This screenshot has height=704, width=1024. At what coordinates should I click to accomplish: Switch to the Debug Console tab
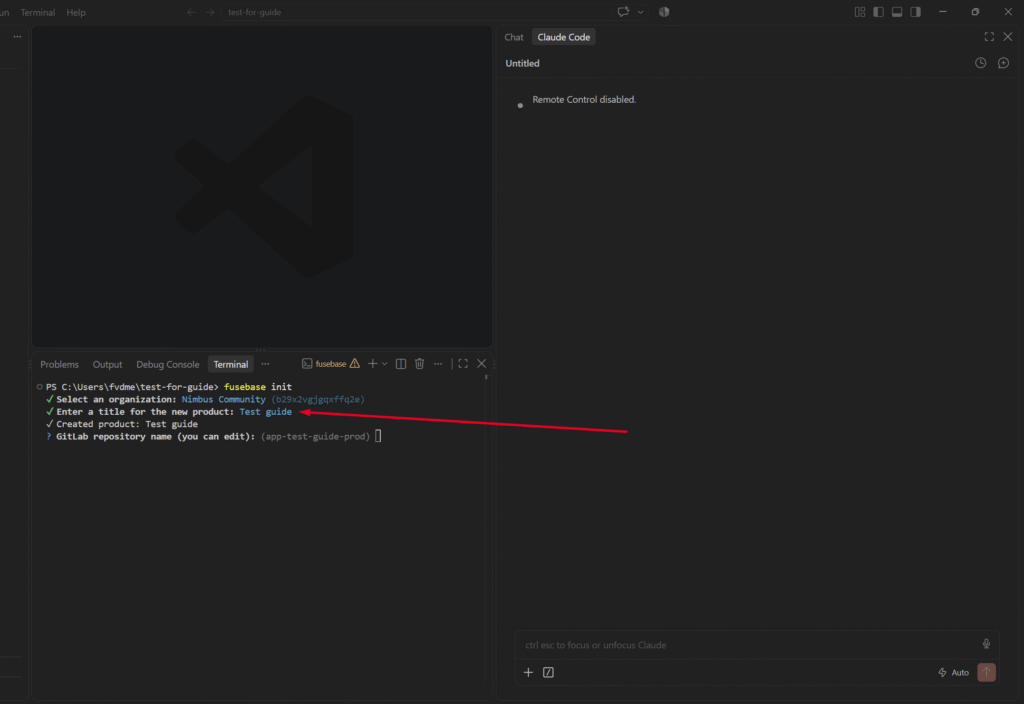pyautogui.click(x=168, y=364)
